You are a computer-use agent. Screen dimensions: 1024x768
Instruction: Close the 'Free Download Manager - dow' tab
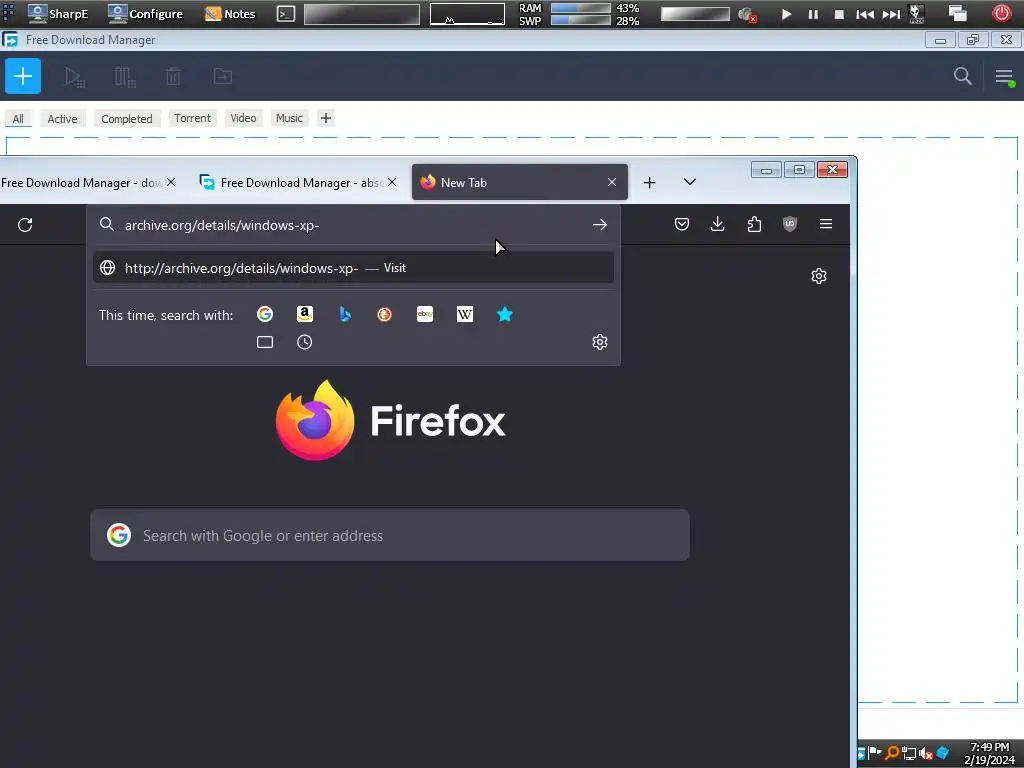pos(171,182)
